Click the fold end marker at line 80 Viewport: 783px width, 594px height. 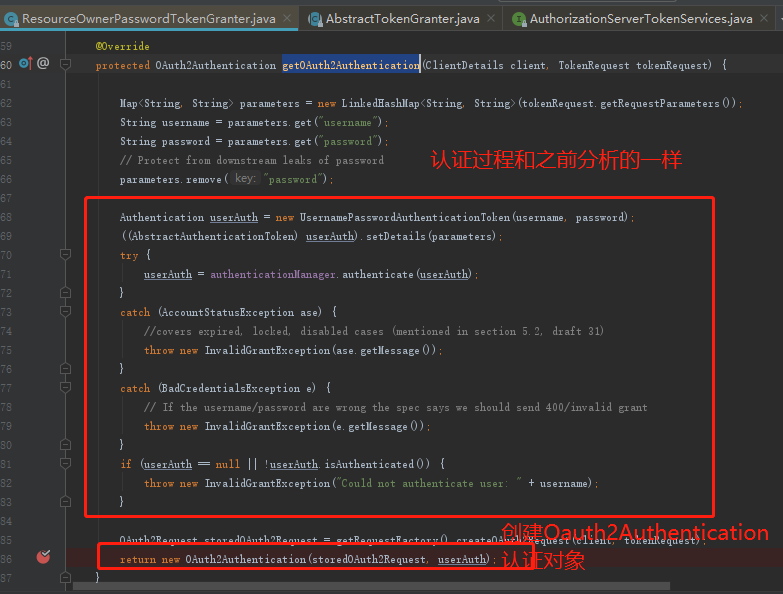(x=65, y=445)
